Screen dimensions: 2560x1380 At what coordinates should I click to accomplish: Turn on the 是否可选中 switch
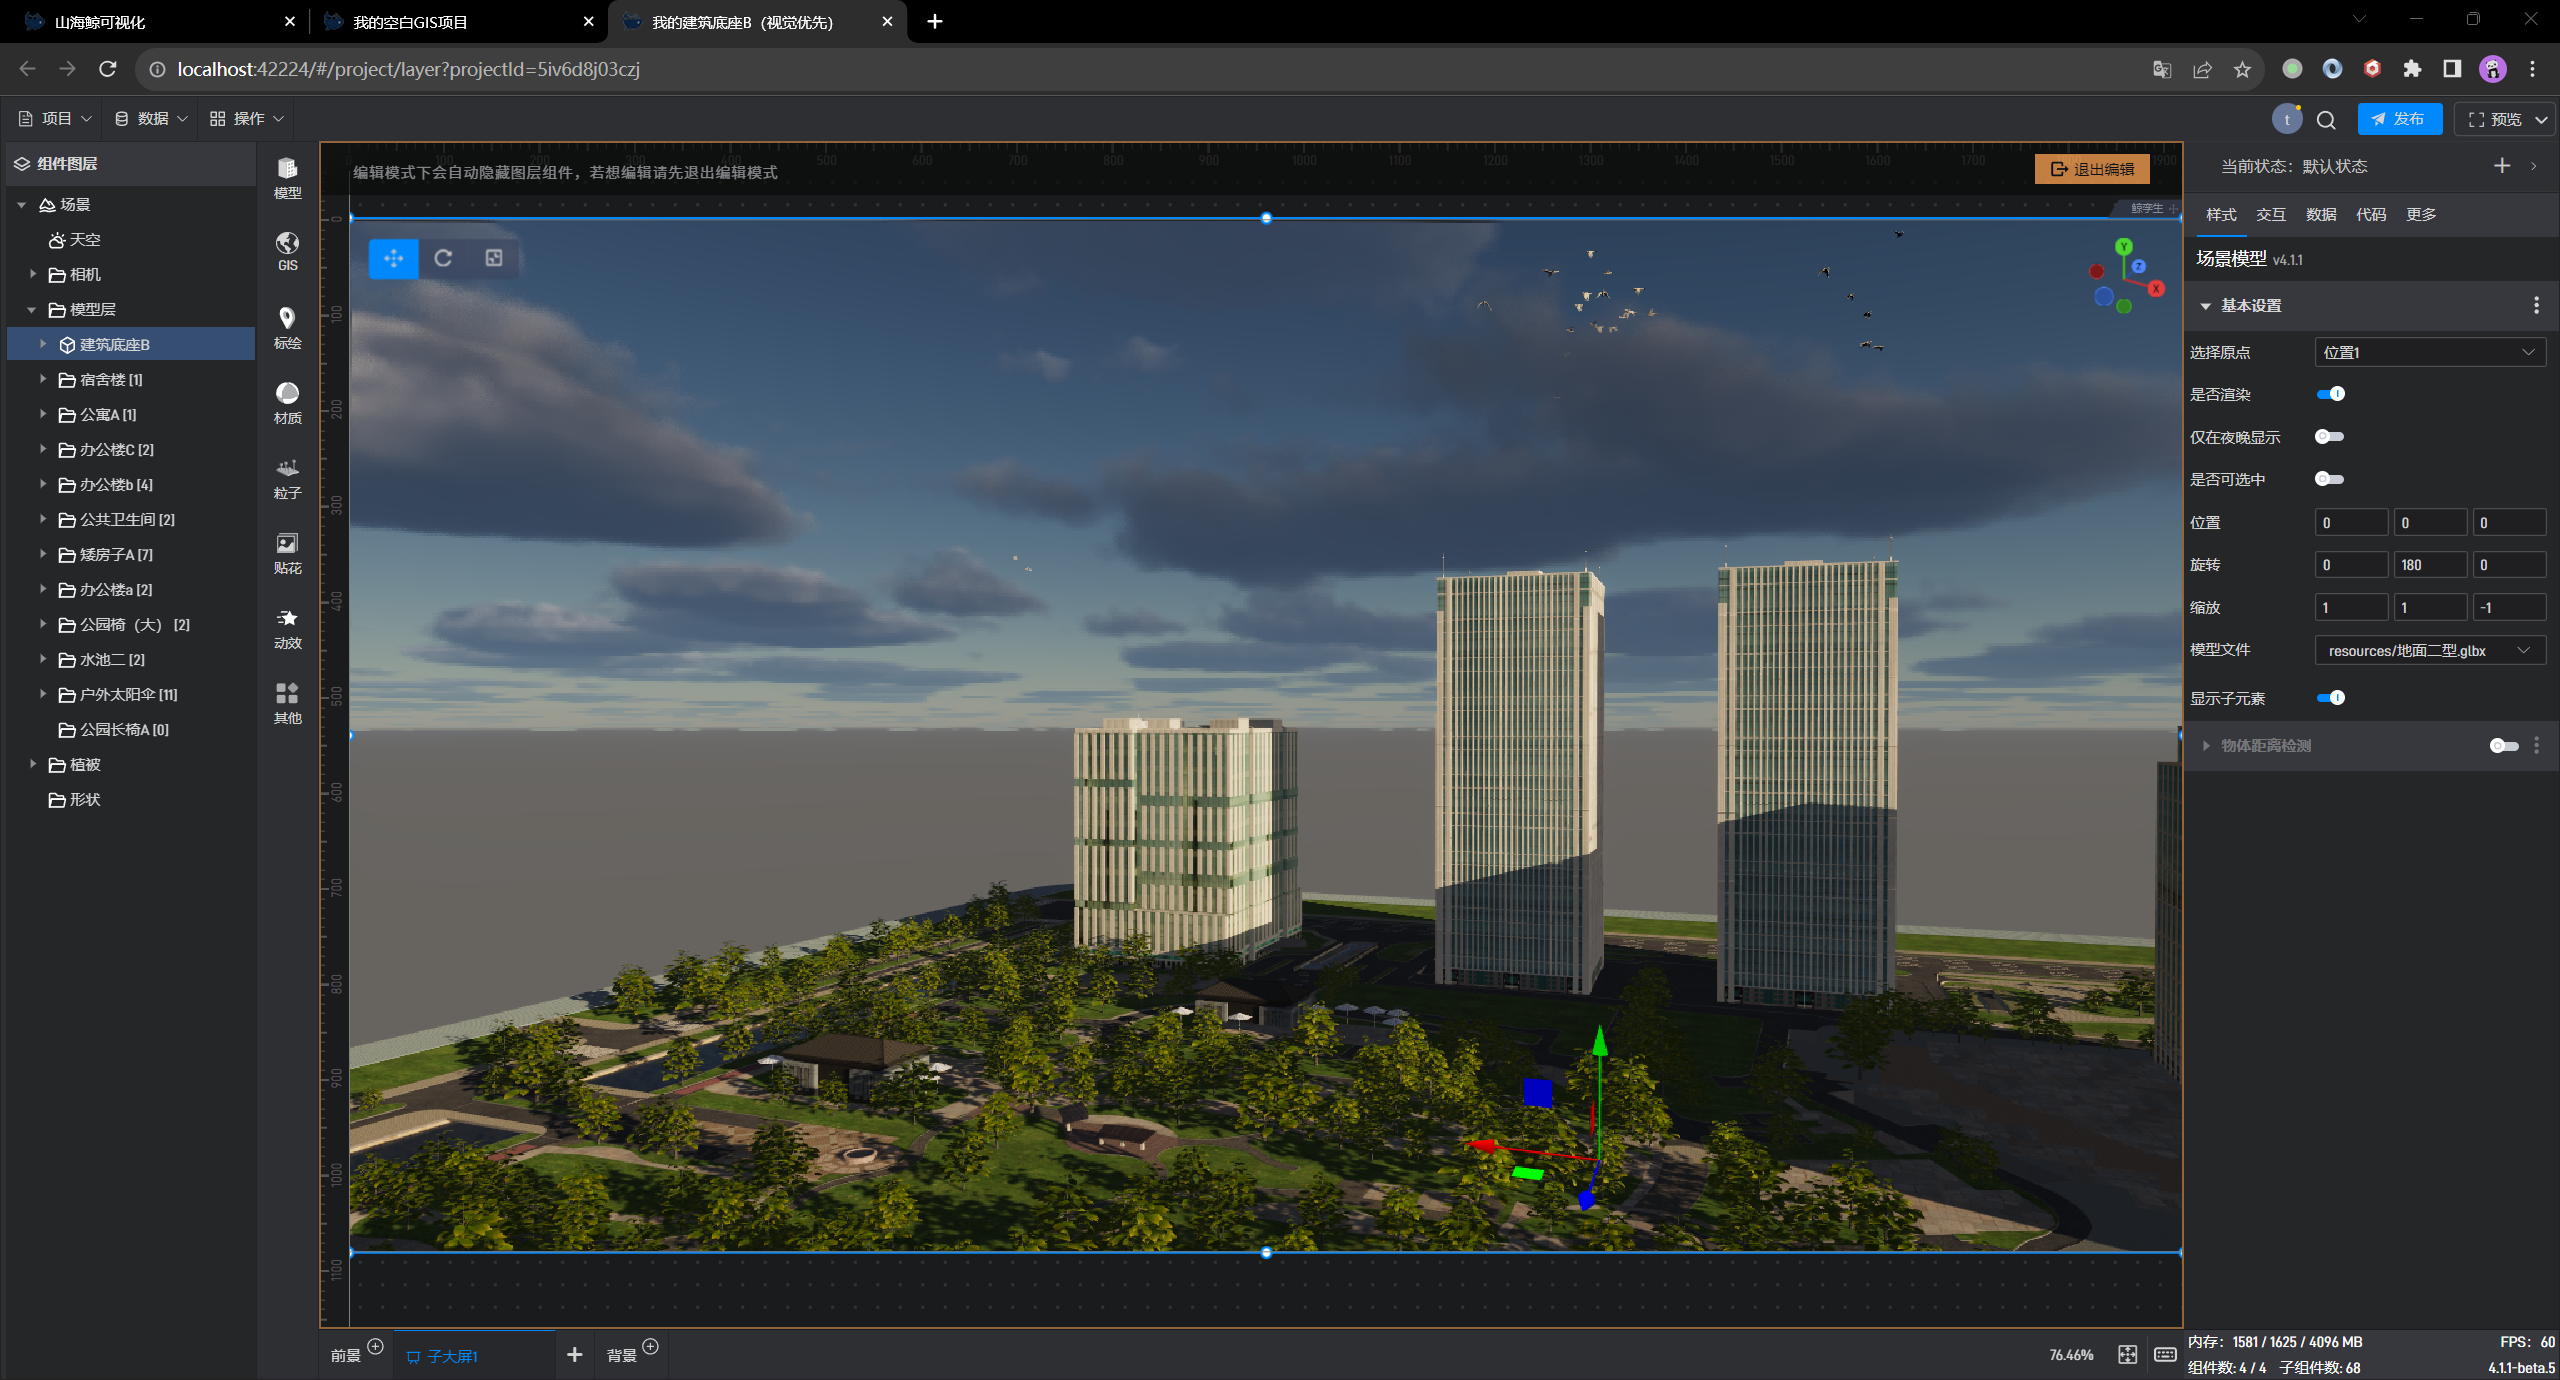click(2329, 479)
